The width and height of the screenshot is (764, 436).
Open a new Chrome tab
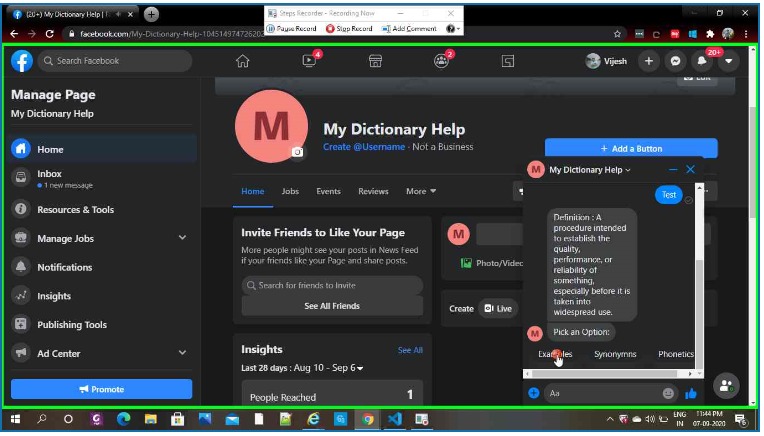tap(152, 14)
